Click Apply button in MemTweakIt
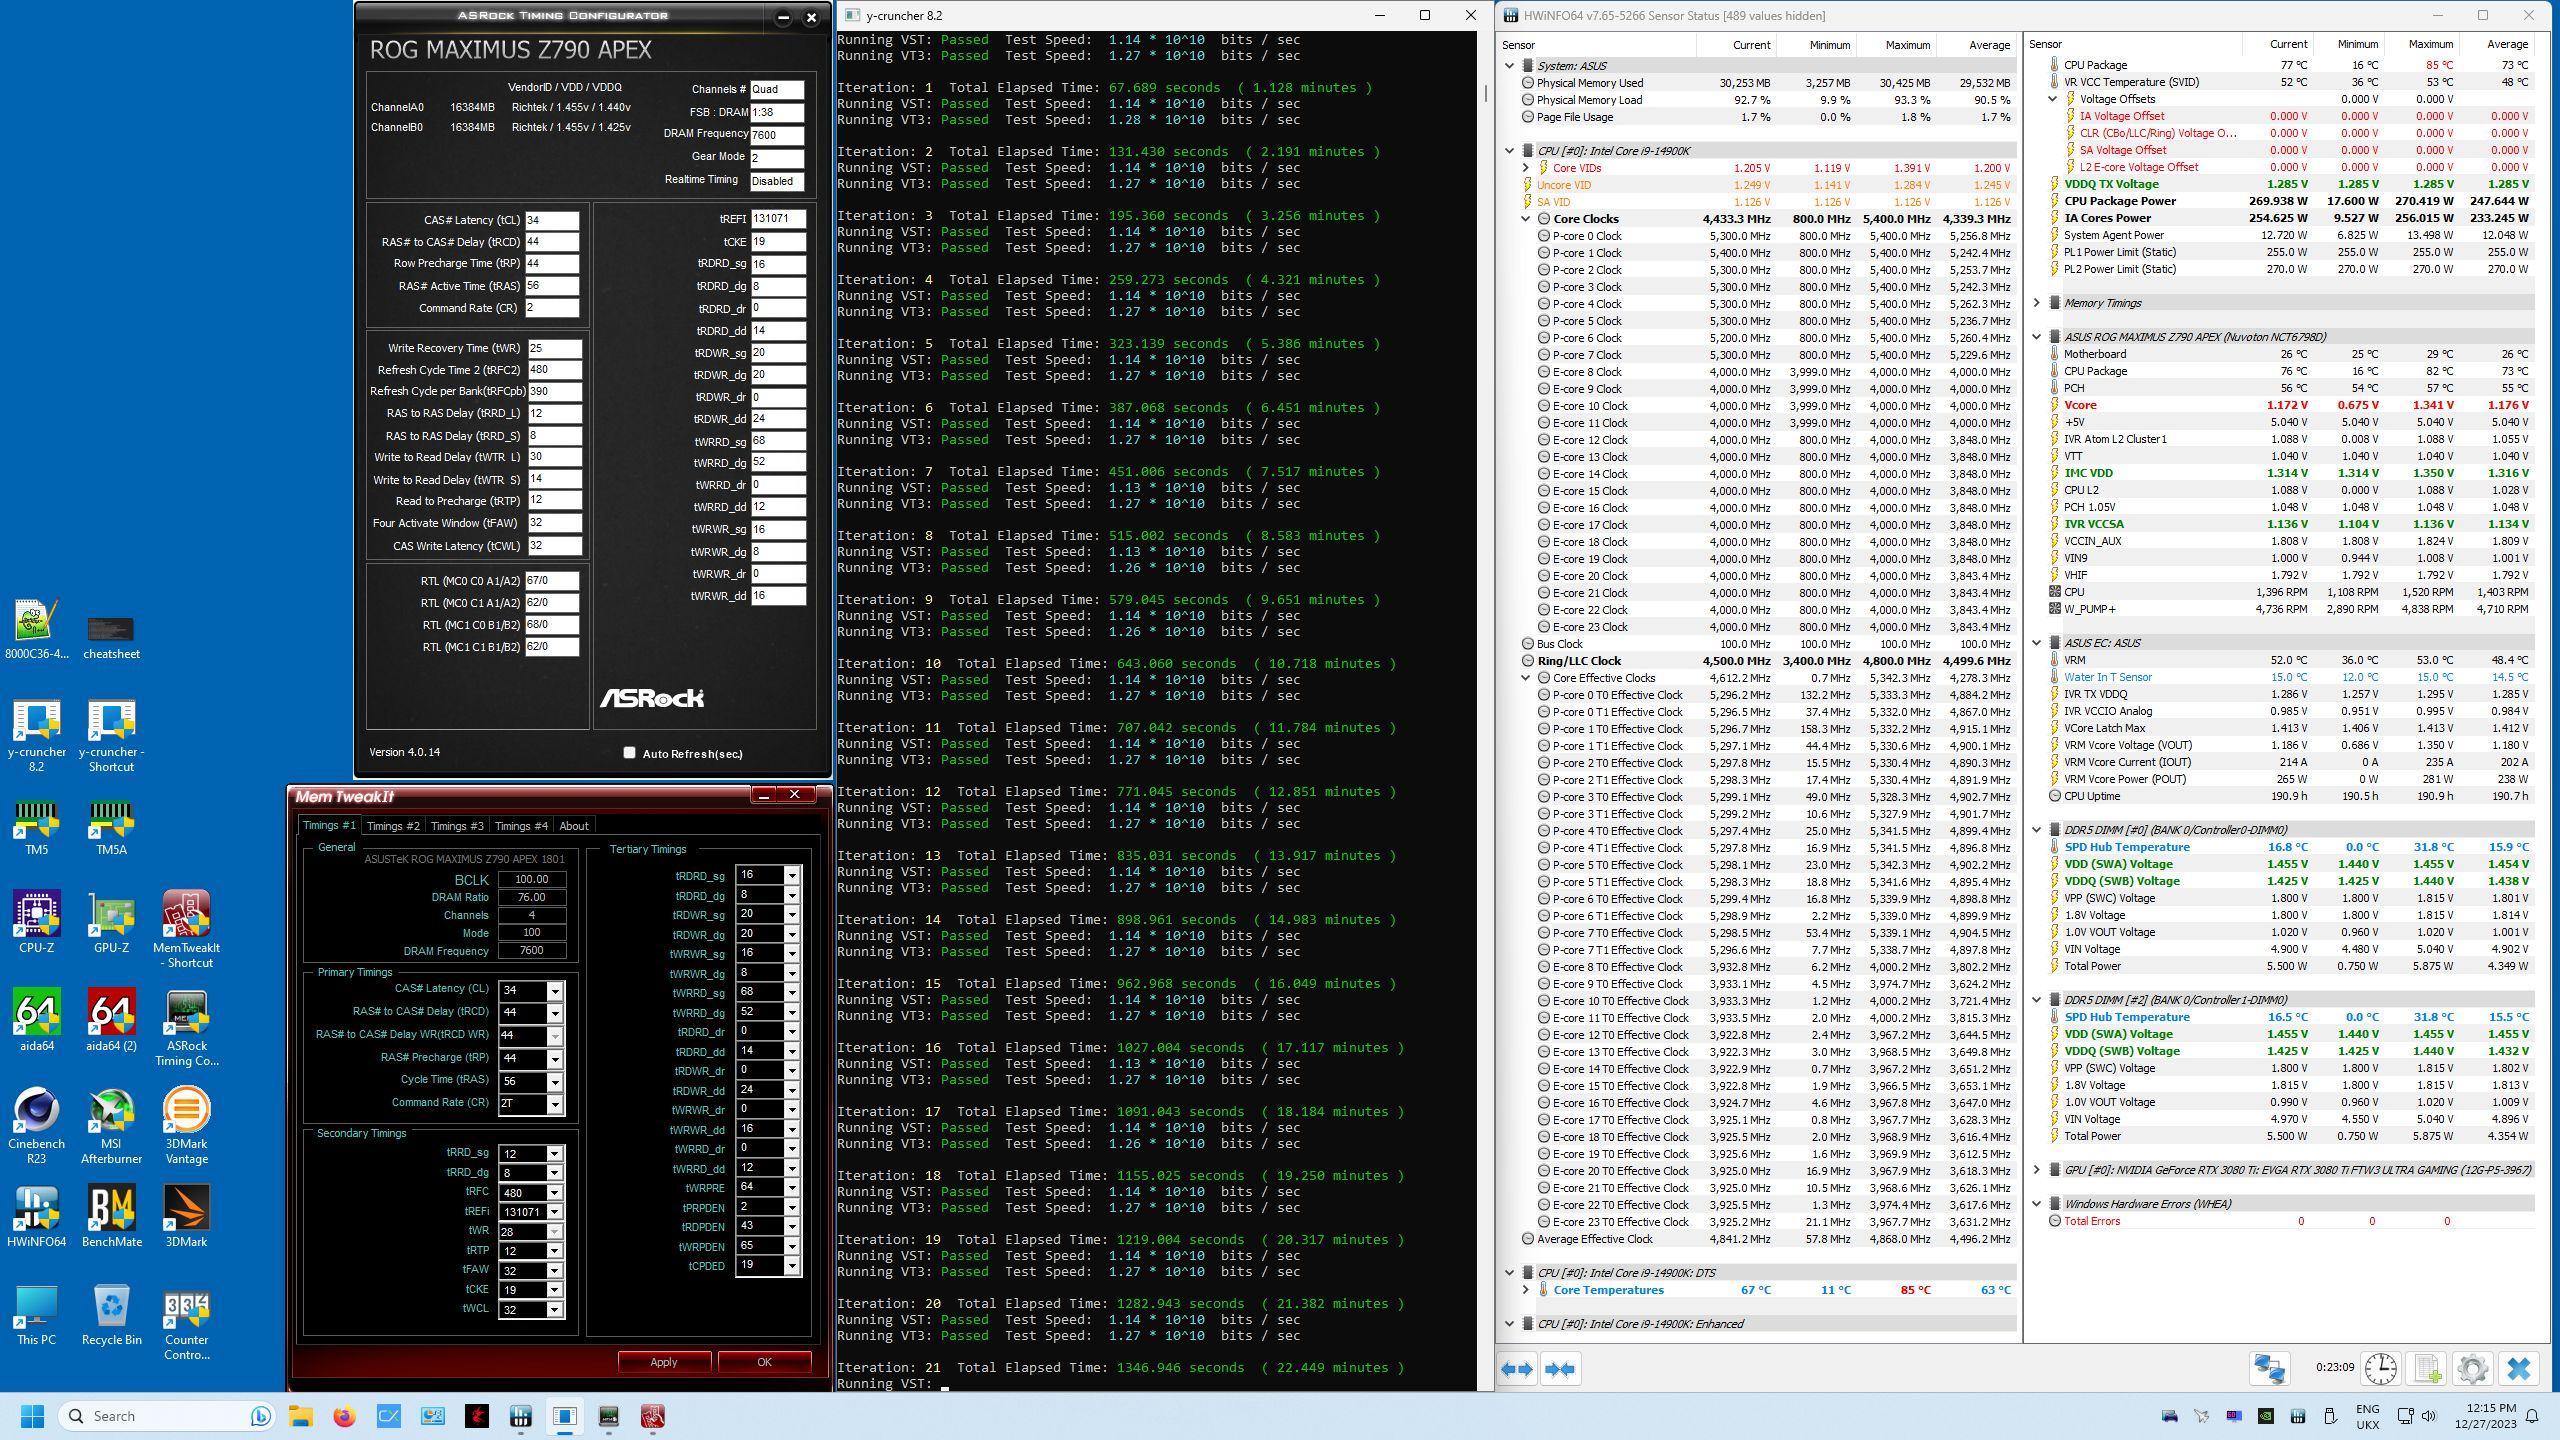2560x1440 pixels. (x=663, y=1361)
